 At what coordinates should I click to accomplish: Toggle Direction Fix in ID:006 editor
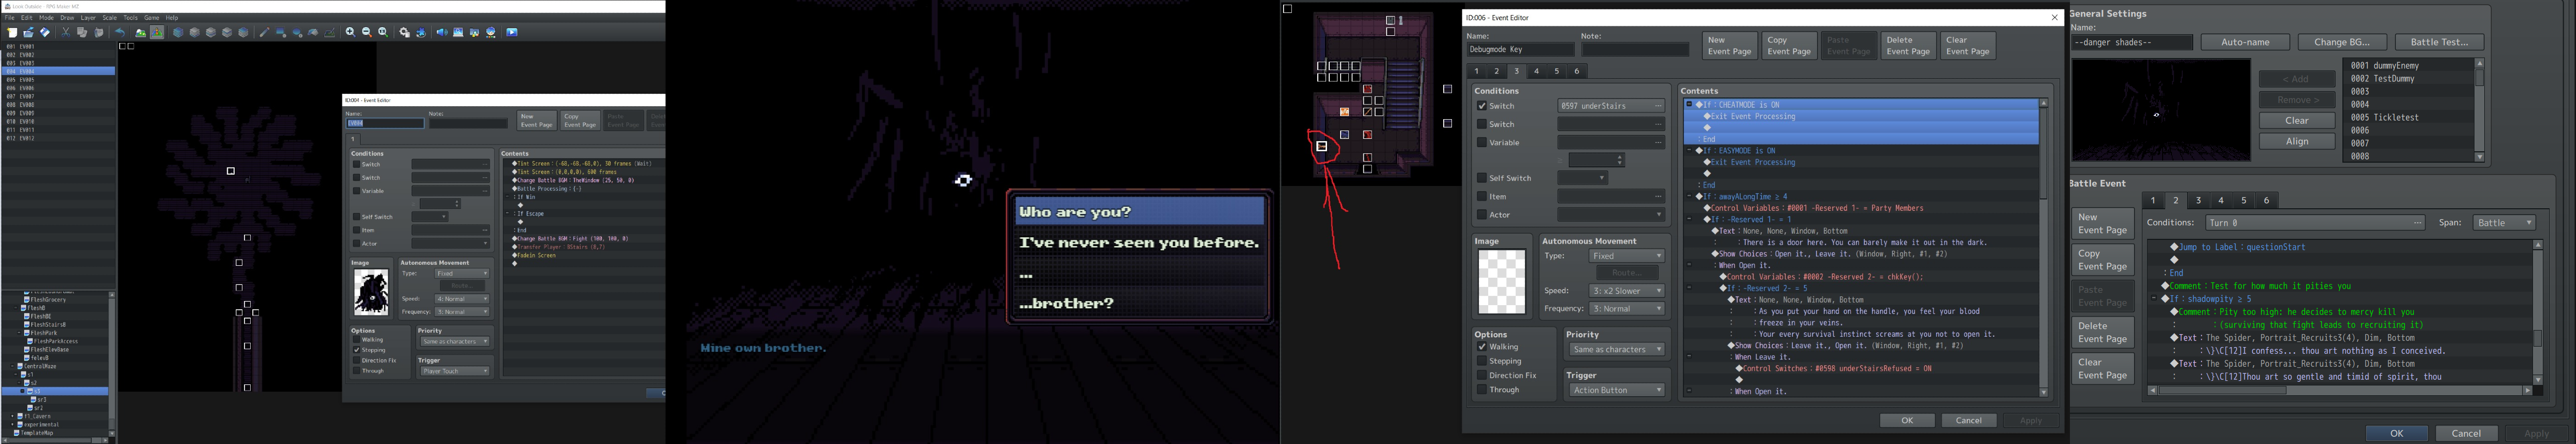pyautogui.click(x=1481, y=375)
